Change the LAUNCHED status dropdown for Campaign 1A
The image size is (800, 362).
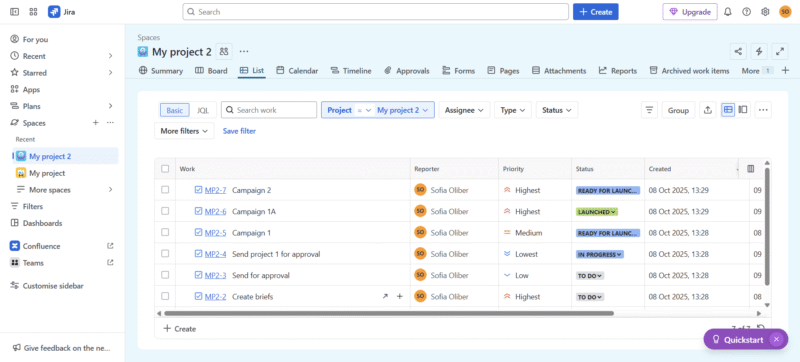coord(597,212)
